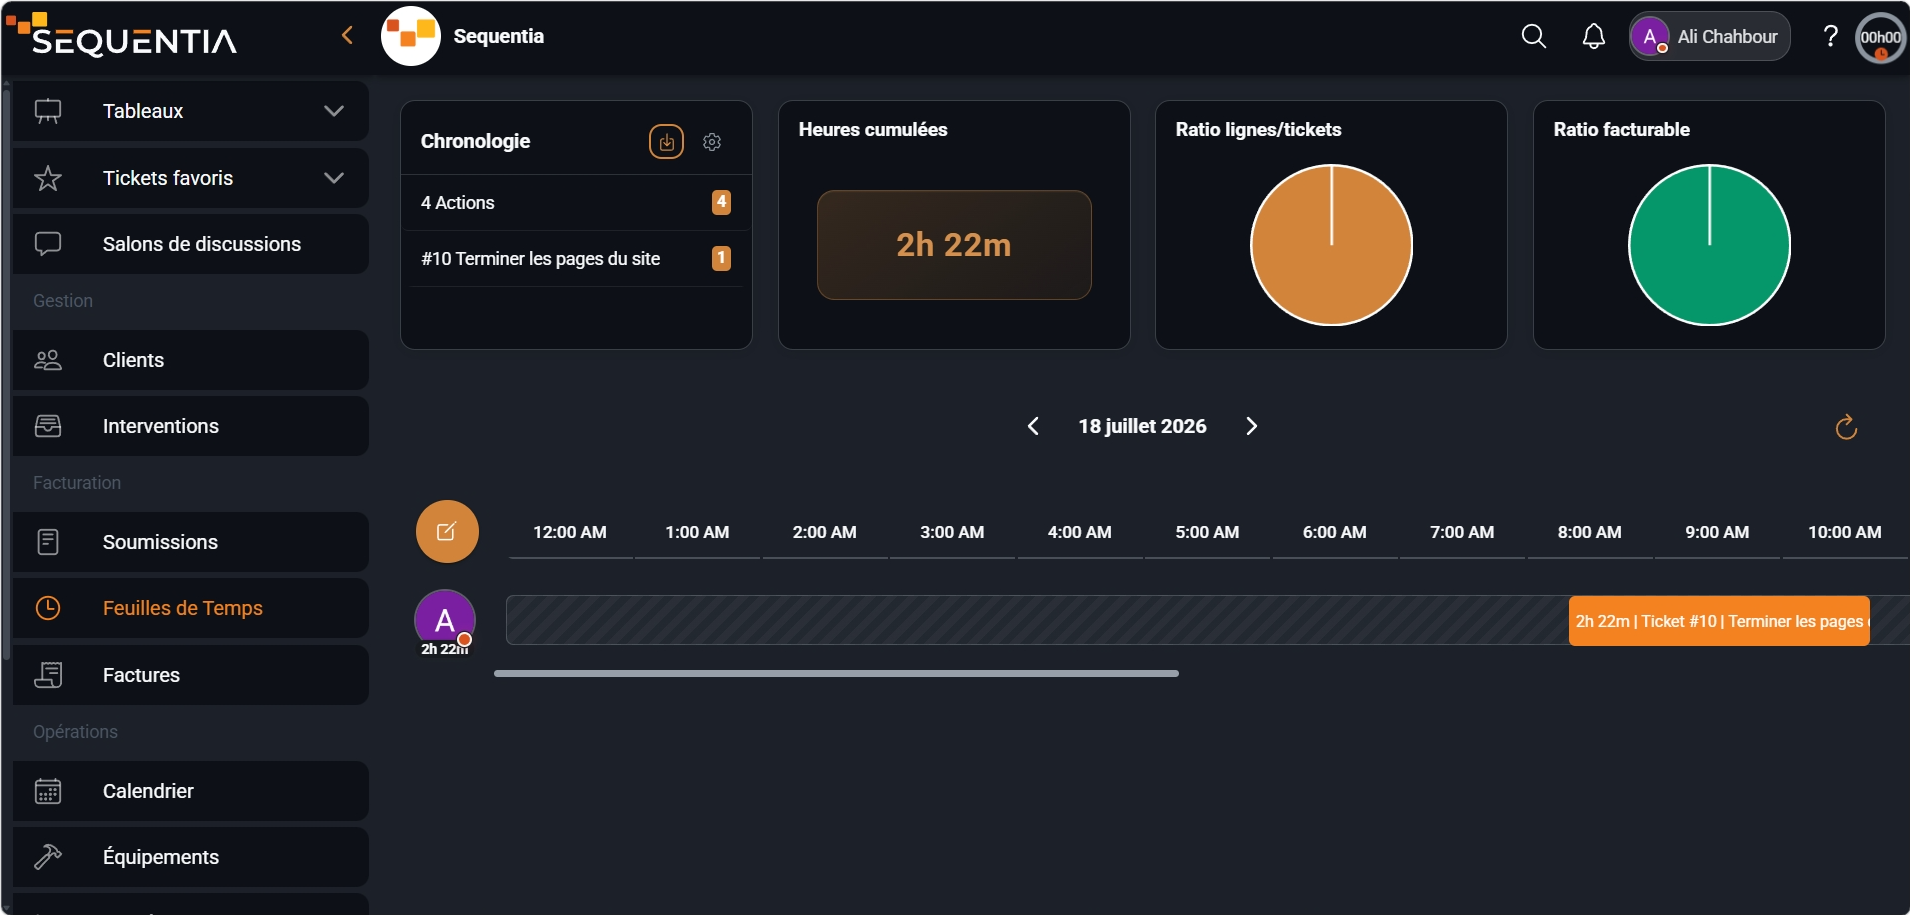Open notifications bell icon
The height and width of the screenshot is (915, 1910).
1593,37
